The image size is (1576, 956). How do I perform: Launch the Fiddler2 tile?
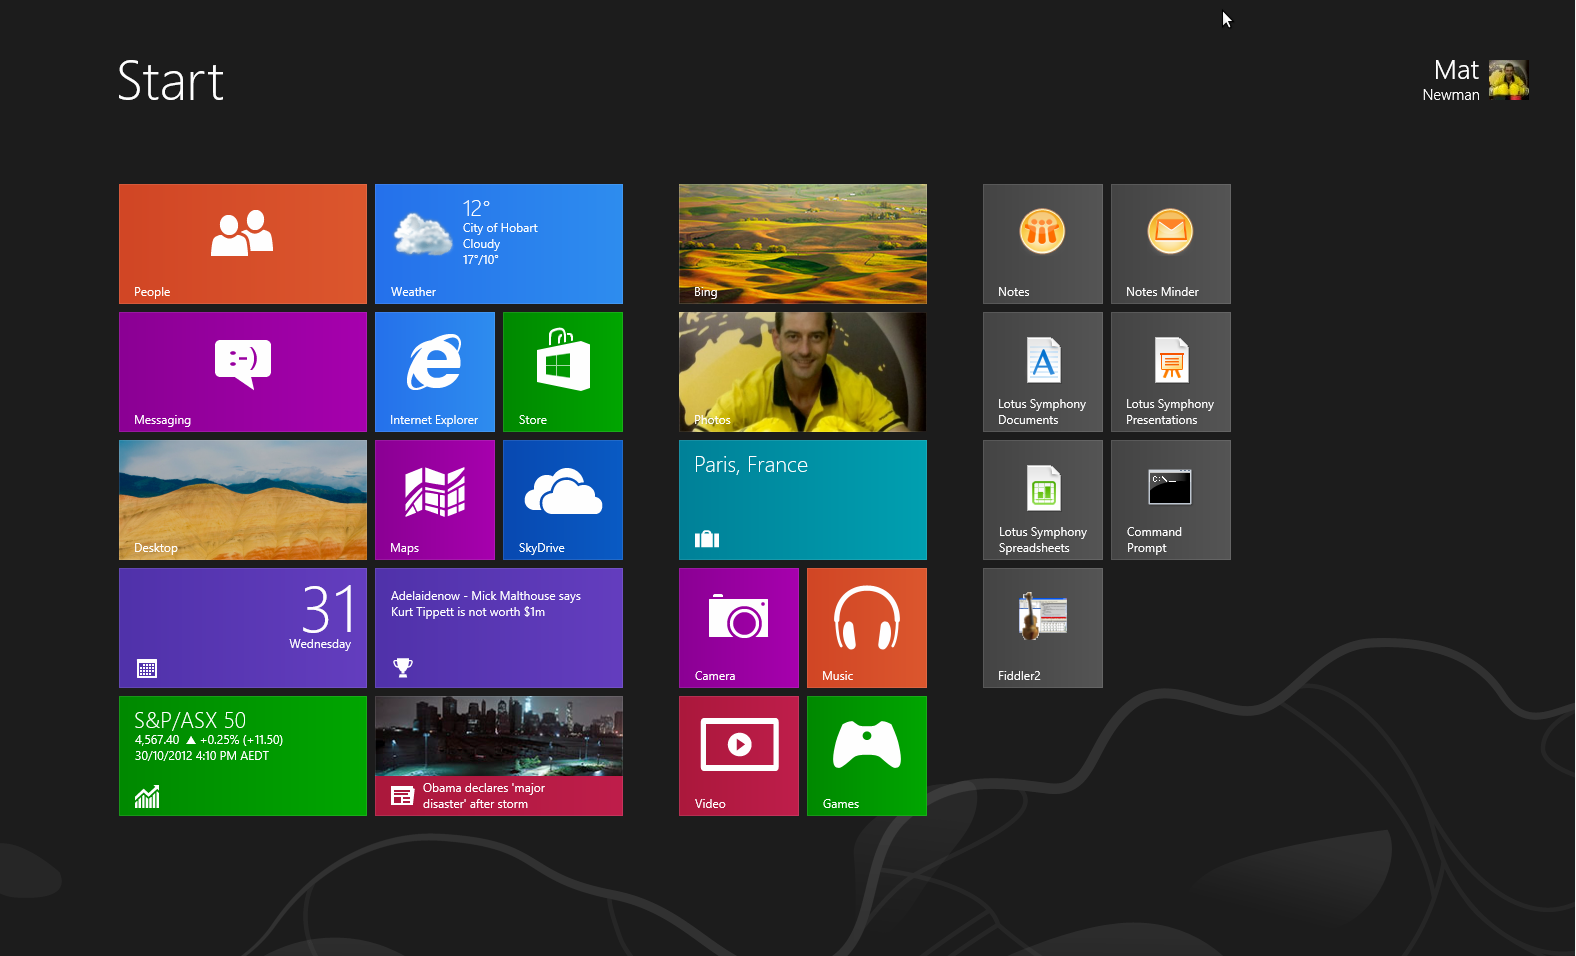1043,628
